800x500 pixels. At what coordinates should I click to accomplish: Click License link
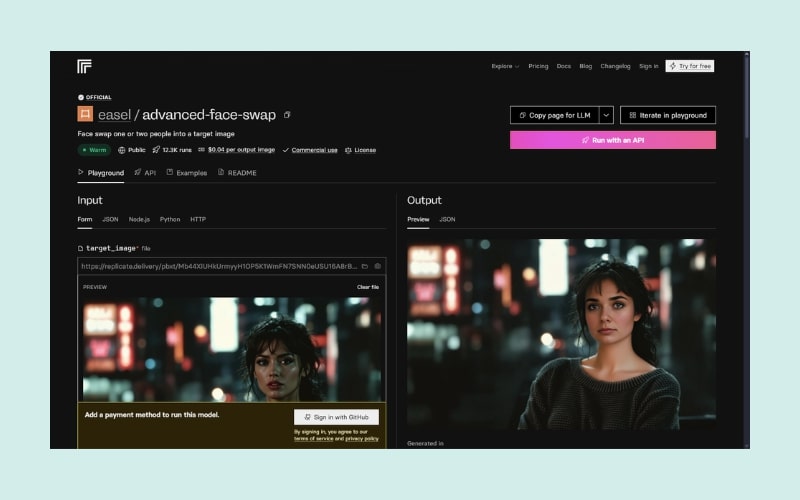click(x=365, y=150)
